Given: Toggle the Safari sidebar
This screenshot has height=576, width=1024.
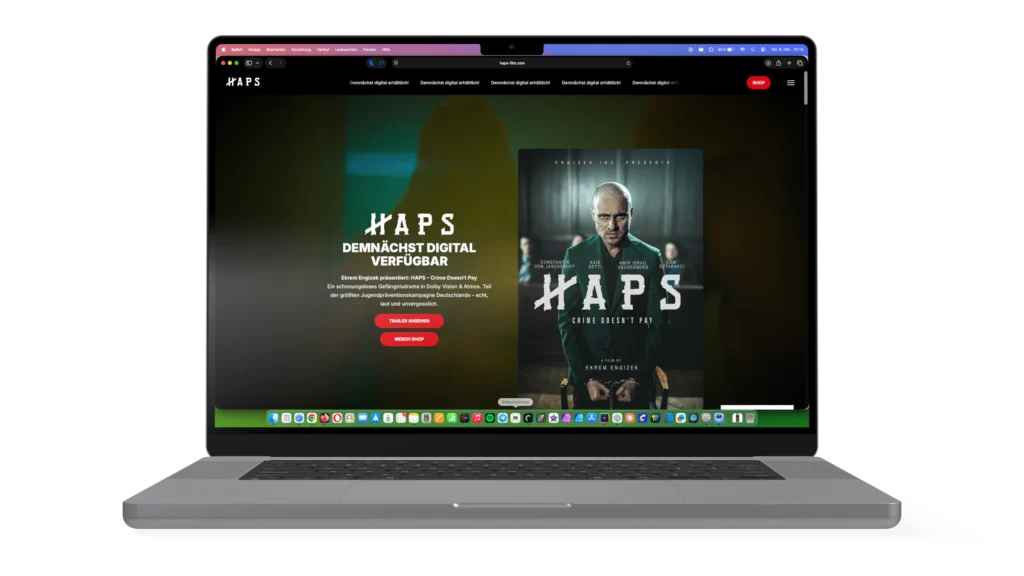Looking at the screenshot, I should [247, 63].
